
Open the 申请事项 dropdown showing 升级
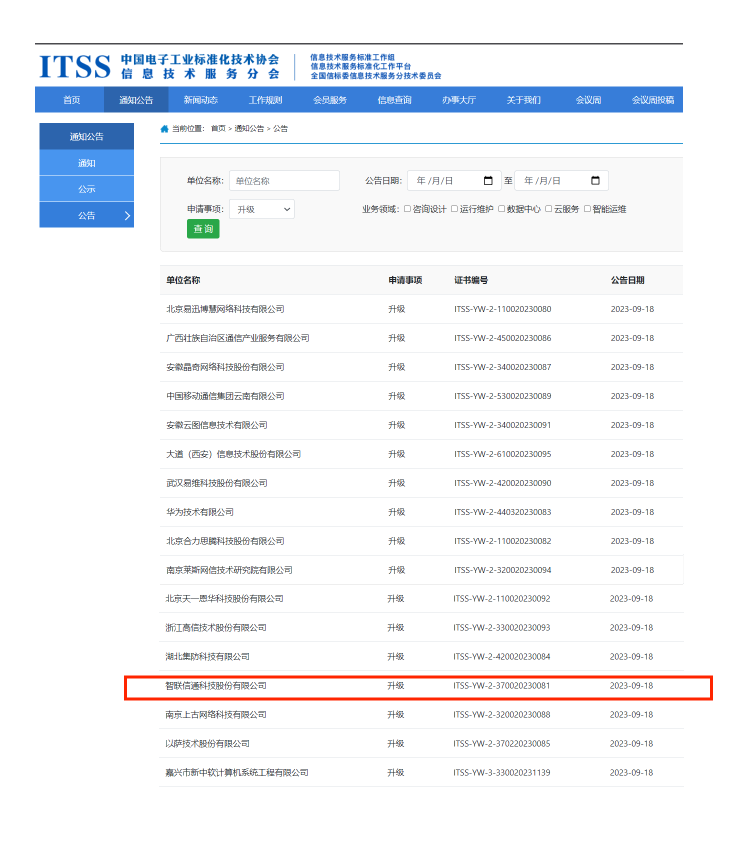click(x=261, y=209)
